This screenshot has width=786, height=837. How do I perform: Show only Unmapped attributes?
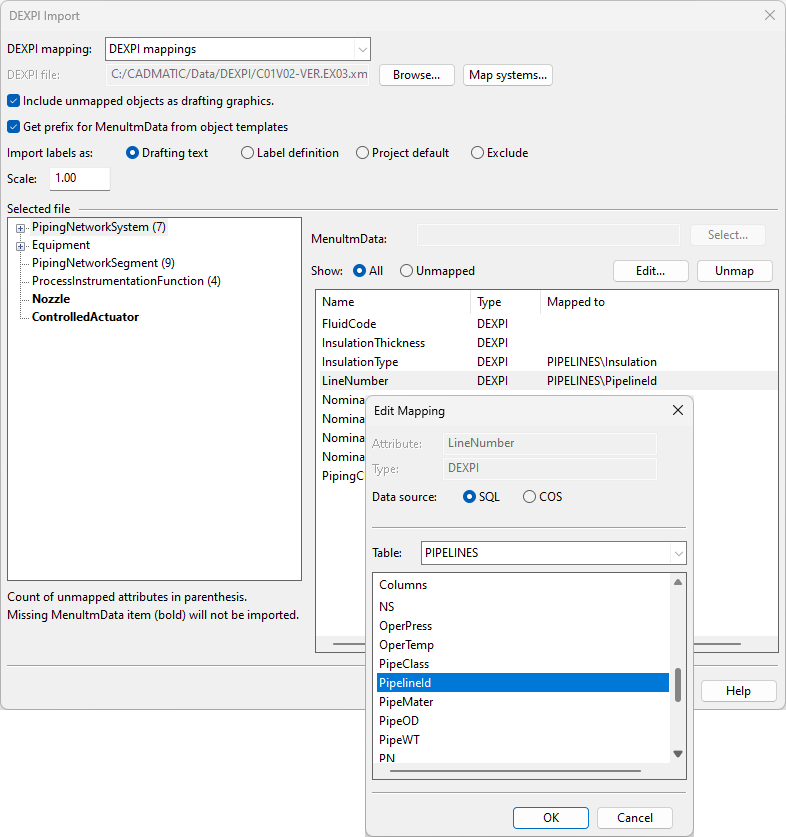click(406, 271)
